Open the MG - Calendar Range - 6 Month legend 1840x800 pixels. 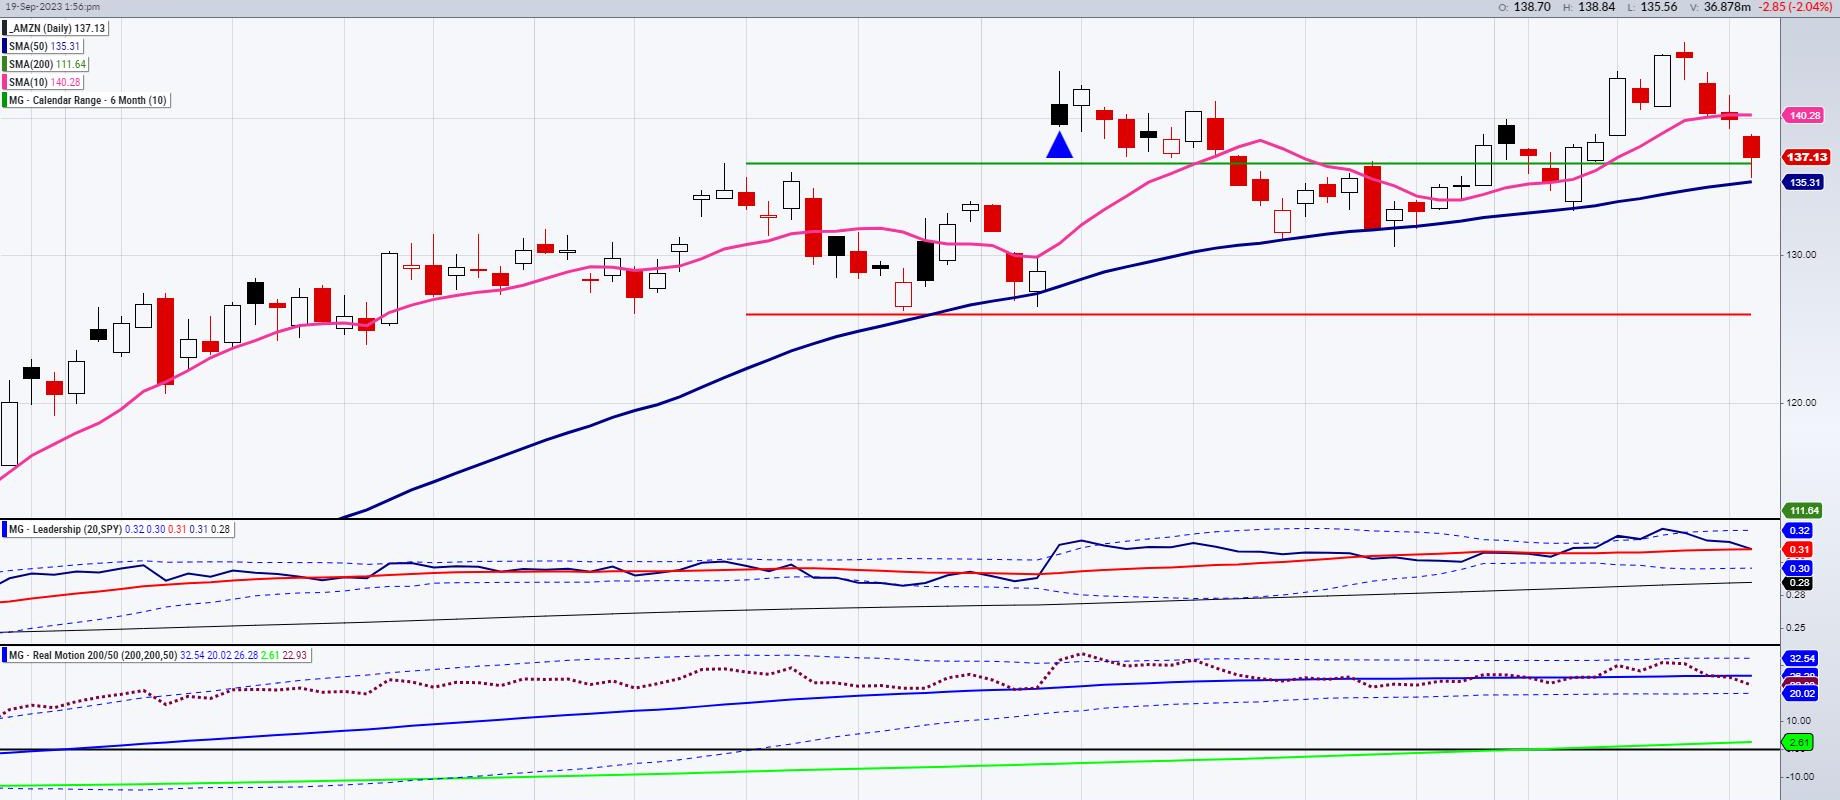click(88, 100)
